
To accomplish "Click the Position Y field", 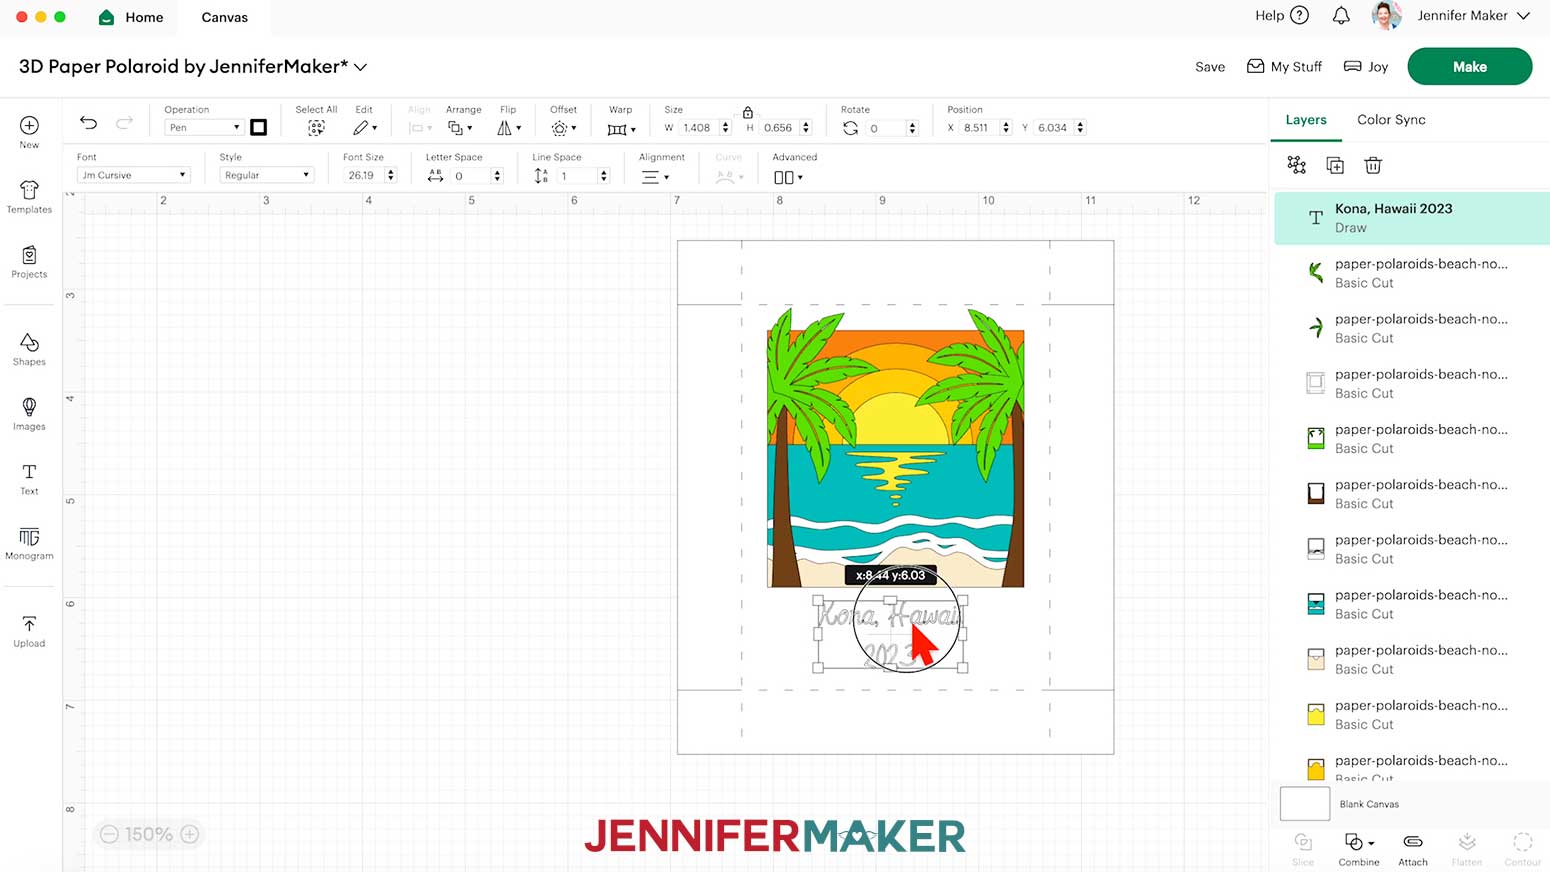I will (1054, 128).
